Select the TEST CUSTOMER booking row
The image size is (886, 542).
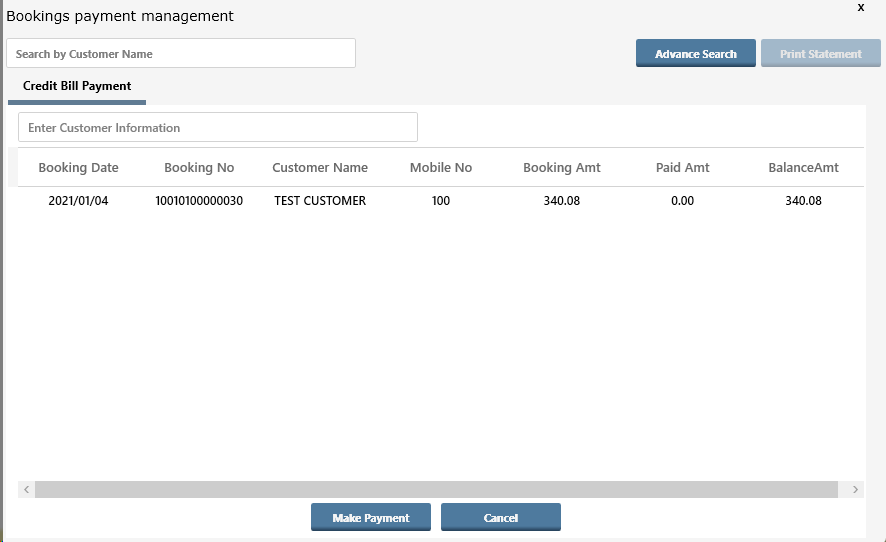[320, 201]
